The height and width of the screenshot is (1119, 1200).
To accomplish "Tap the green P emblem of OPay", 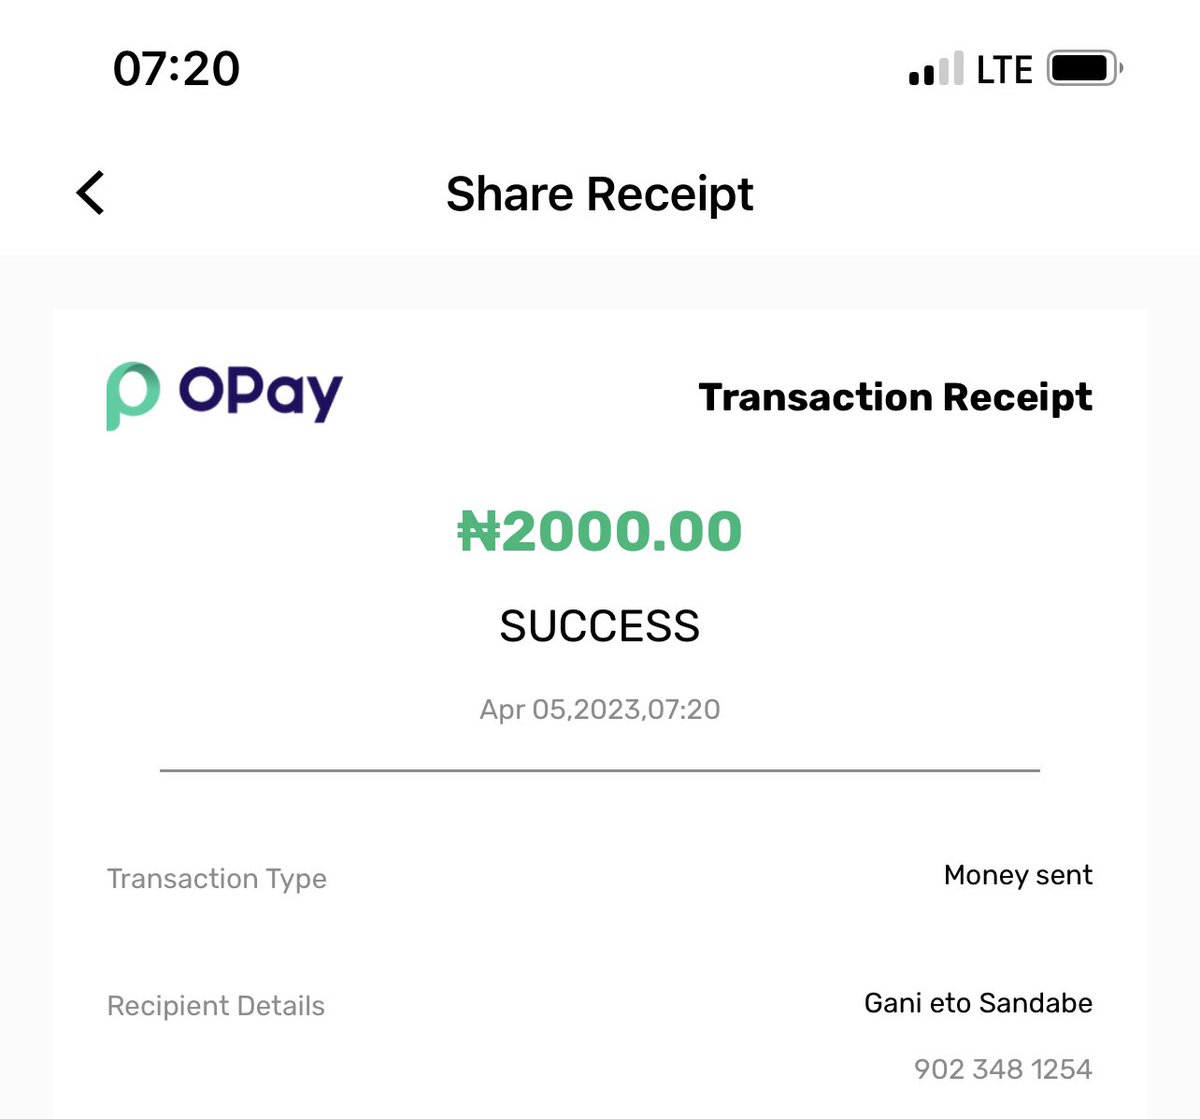I will pyautogui.click(x=132, y=396).
